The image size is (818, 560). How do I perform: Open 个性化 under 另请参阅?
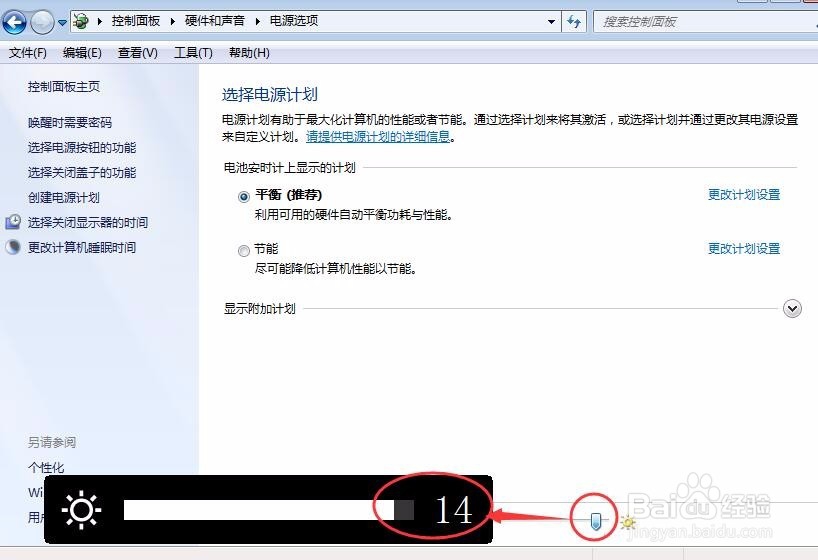pos(46,468)
